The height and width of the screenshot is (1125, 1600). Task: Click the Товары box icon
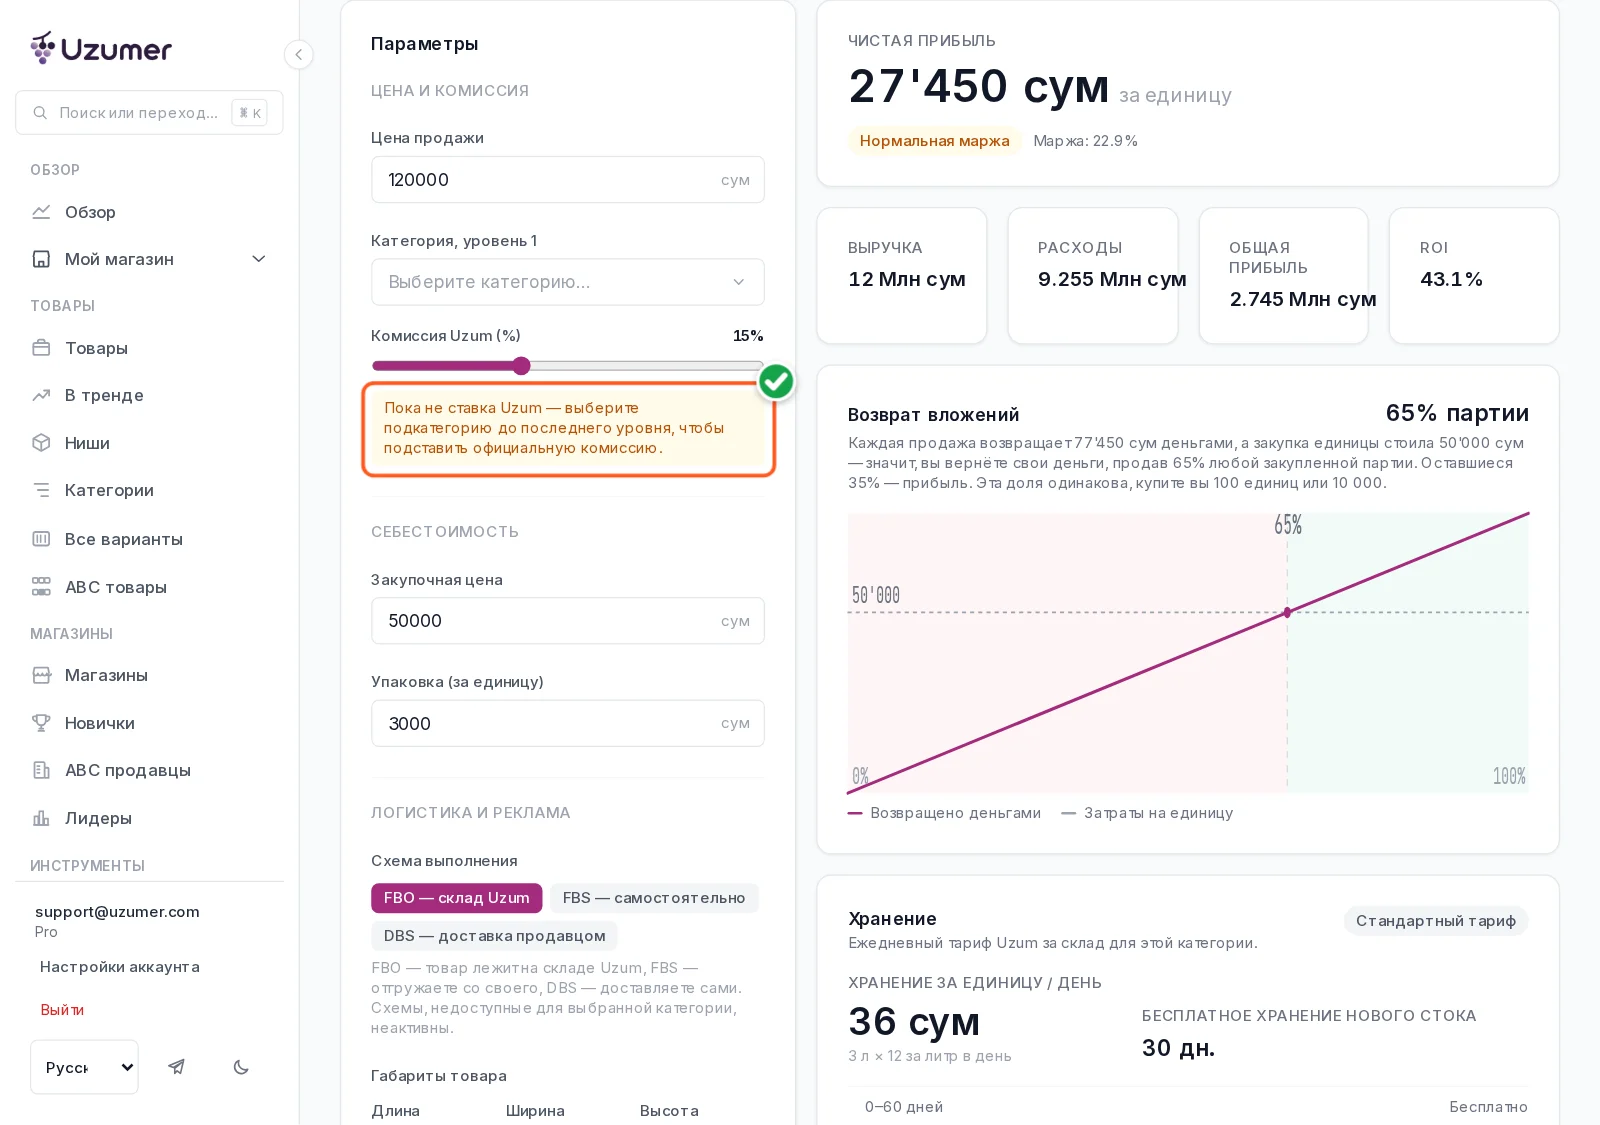tap(41, 348)
